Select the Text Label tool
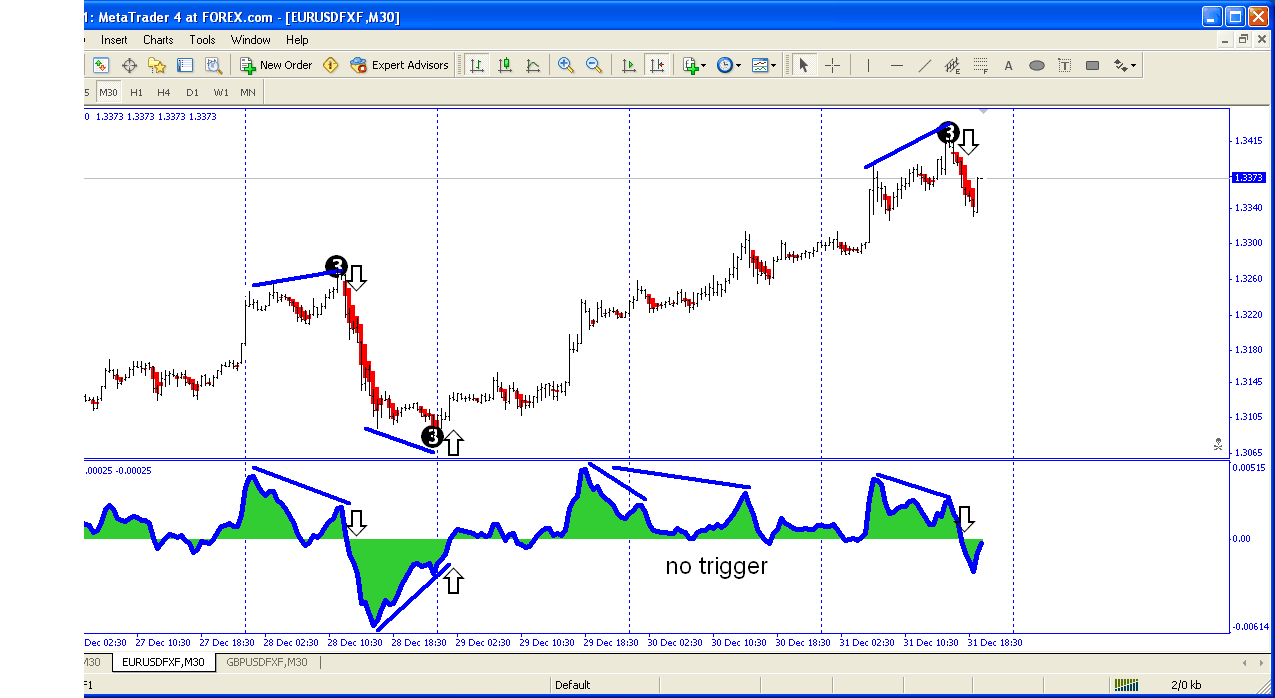This screenshot has width=1275, height=698. (x=1065, y=66)
